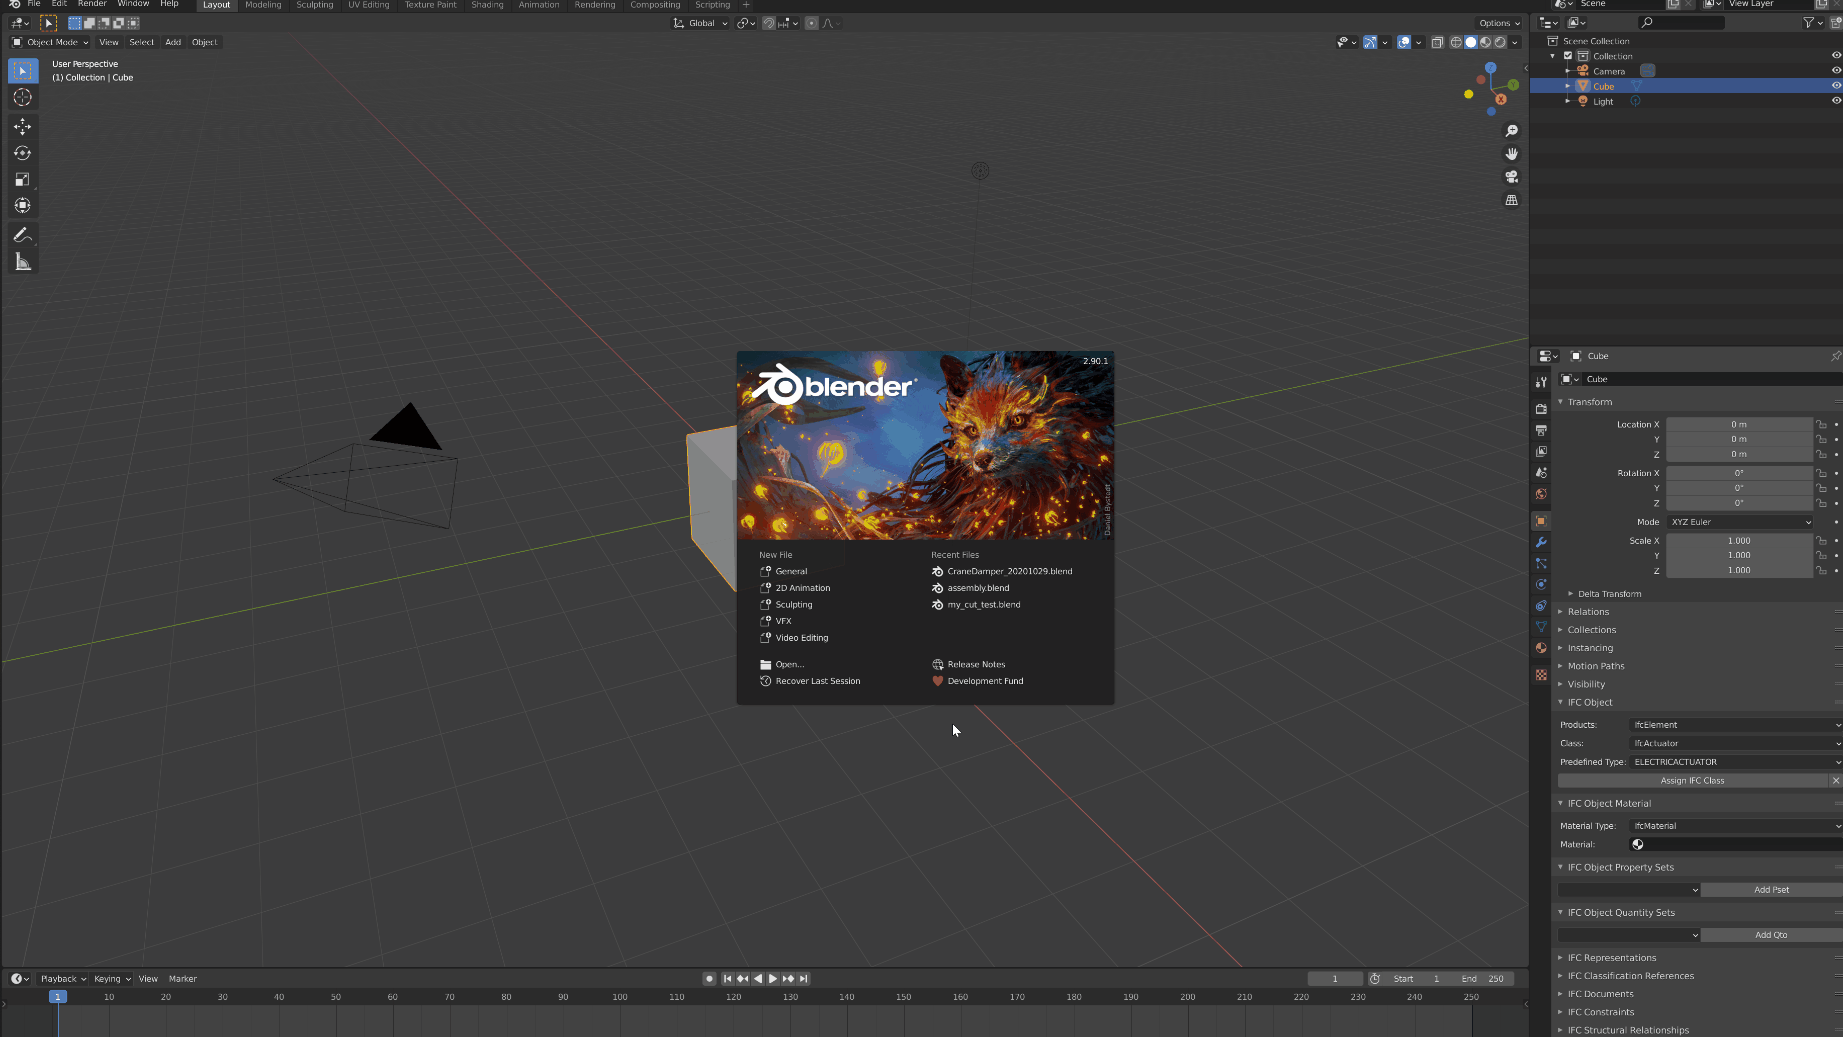Open the Window menu

click(x=133, y=4)
